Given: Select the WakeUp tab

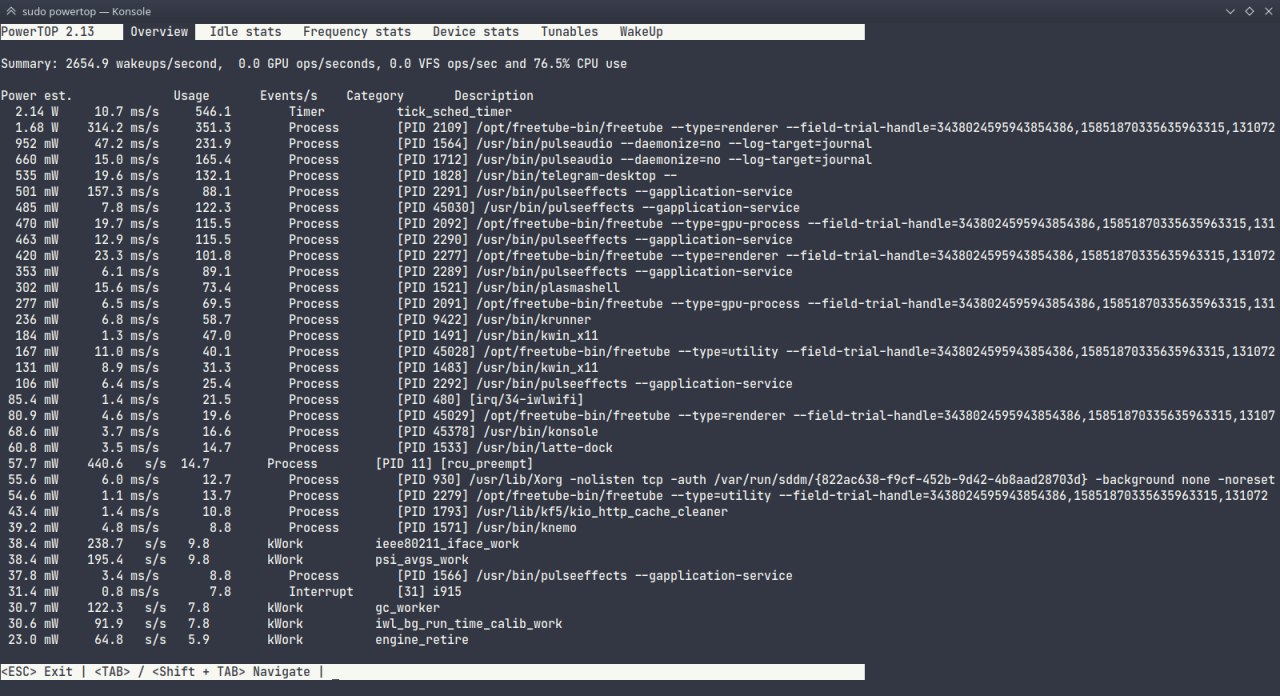Looking at the screenshot, I should tap(641, 32).
